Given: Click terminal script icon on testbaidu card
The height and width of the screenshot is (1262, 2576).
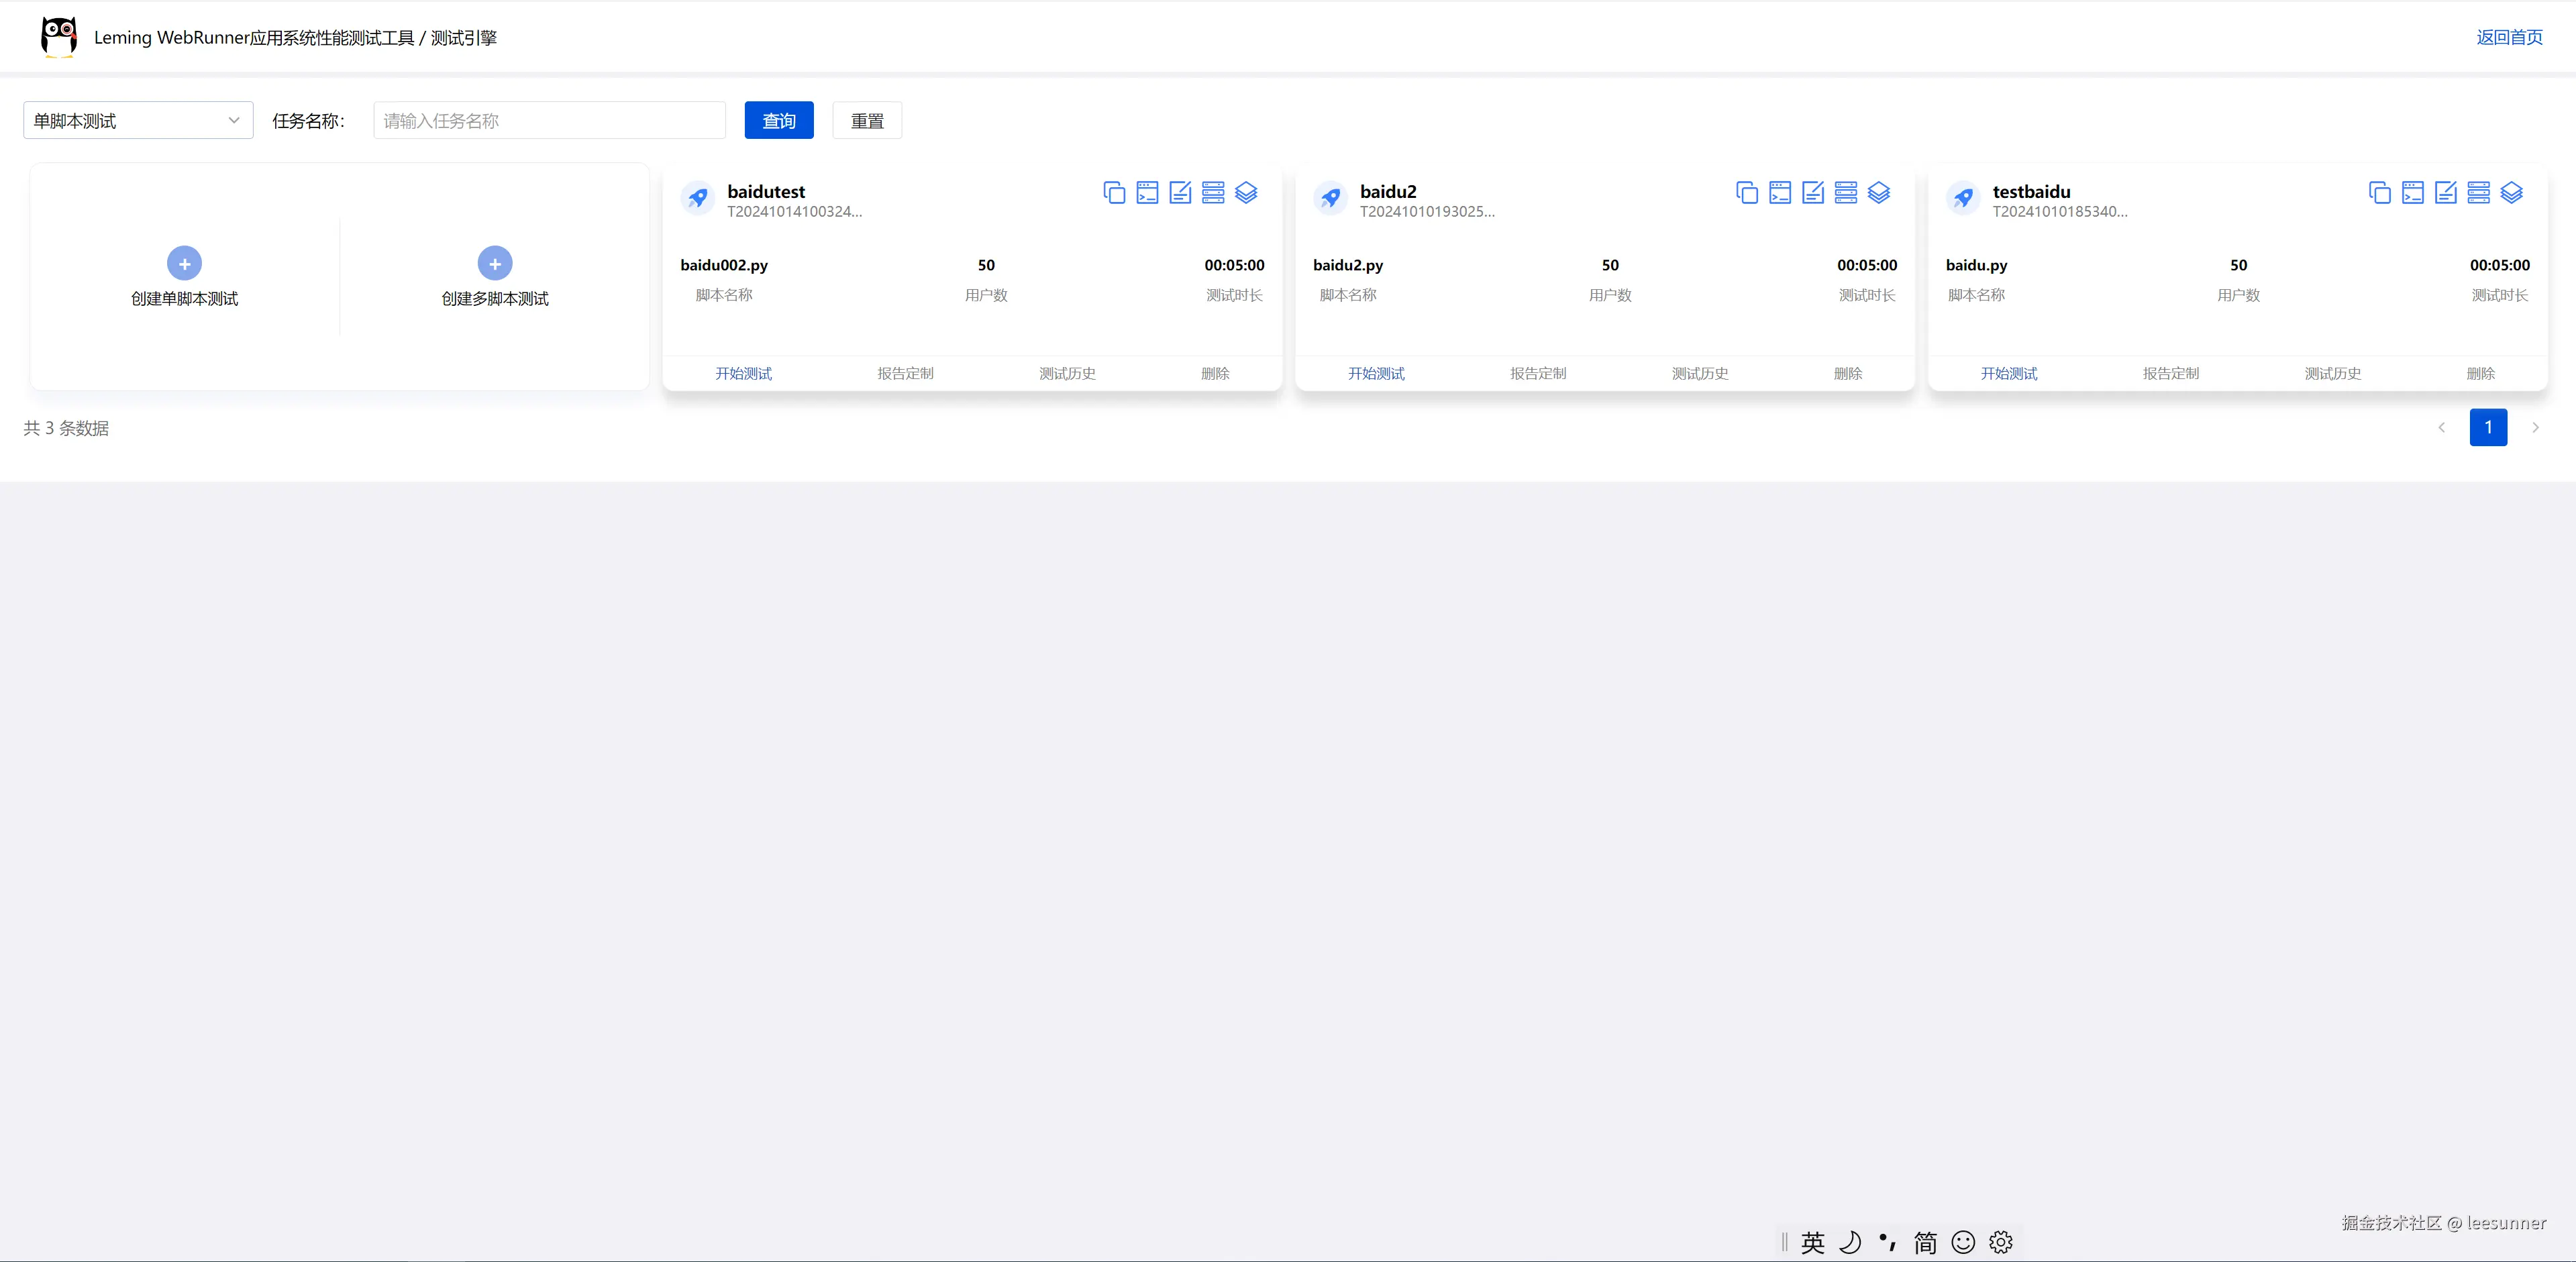Looking at the screenshot, I should point(2413,193).
